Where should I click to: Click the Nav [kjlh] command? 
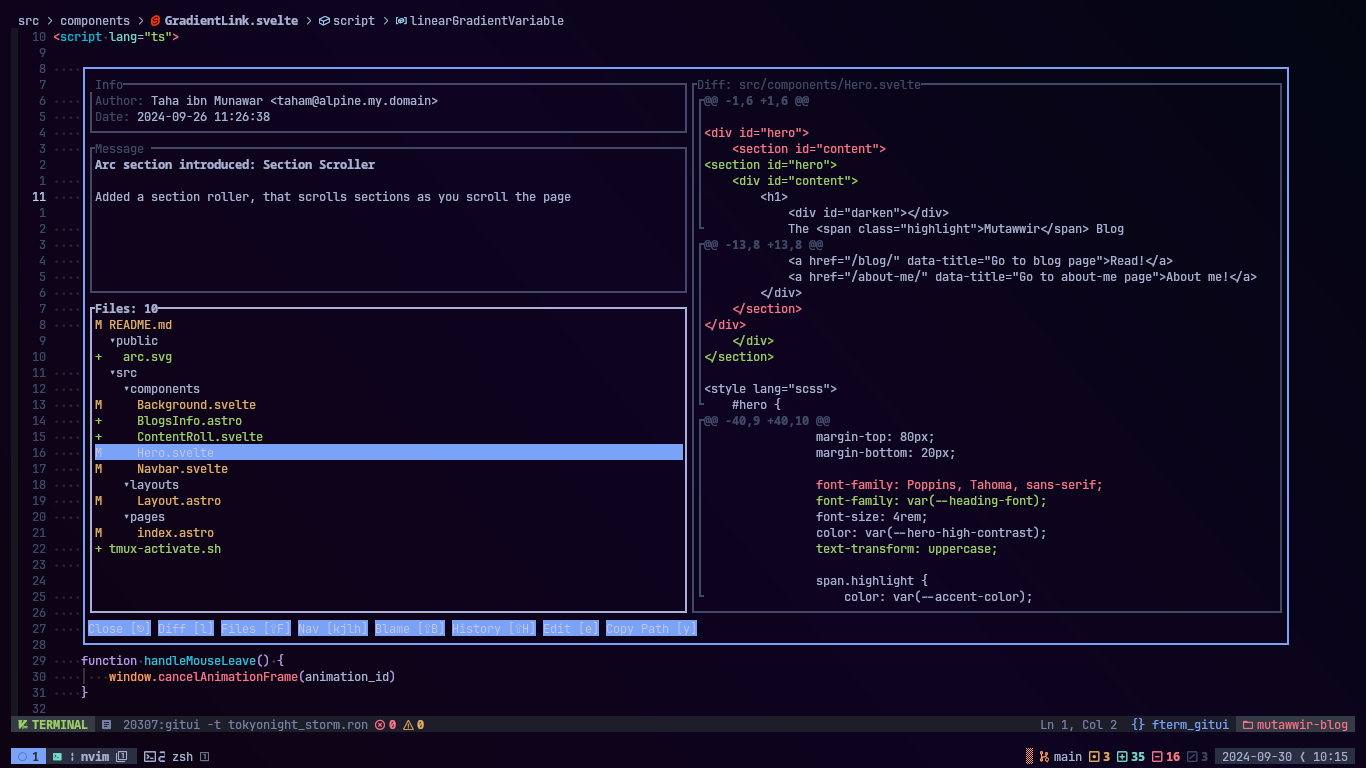333,629
